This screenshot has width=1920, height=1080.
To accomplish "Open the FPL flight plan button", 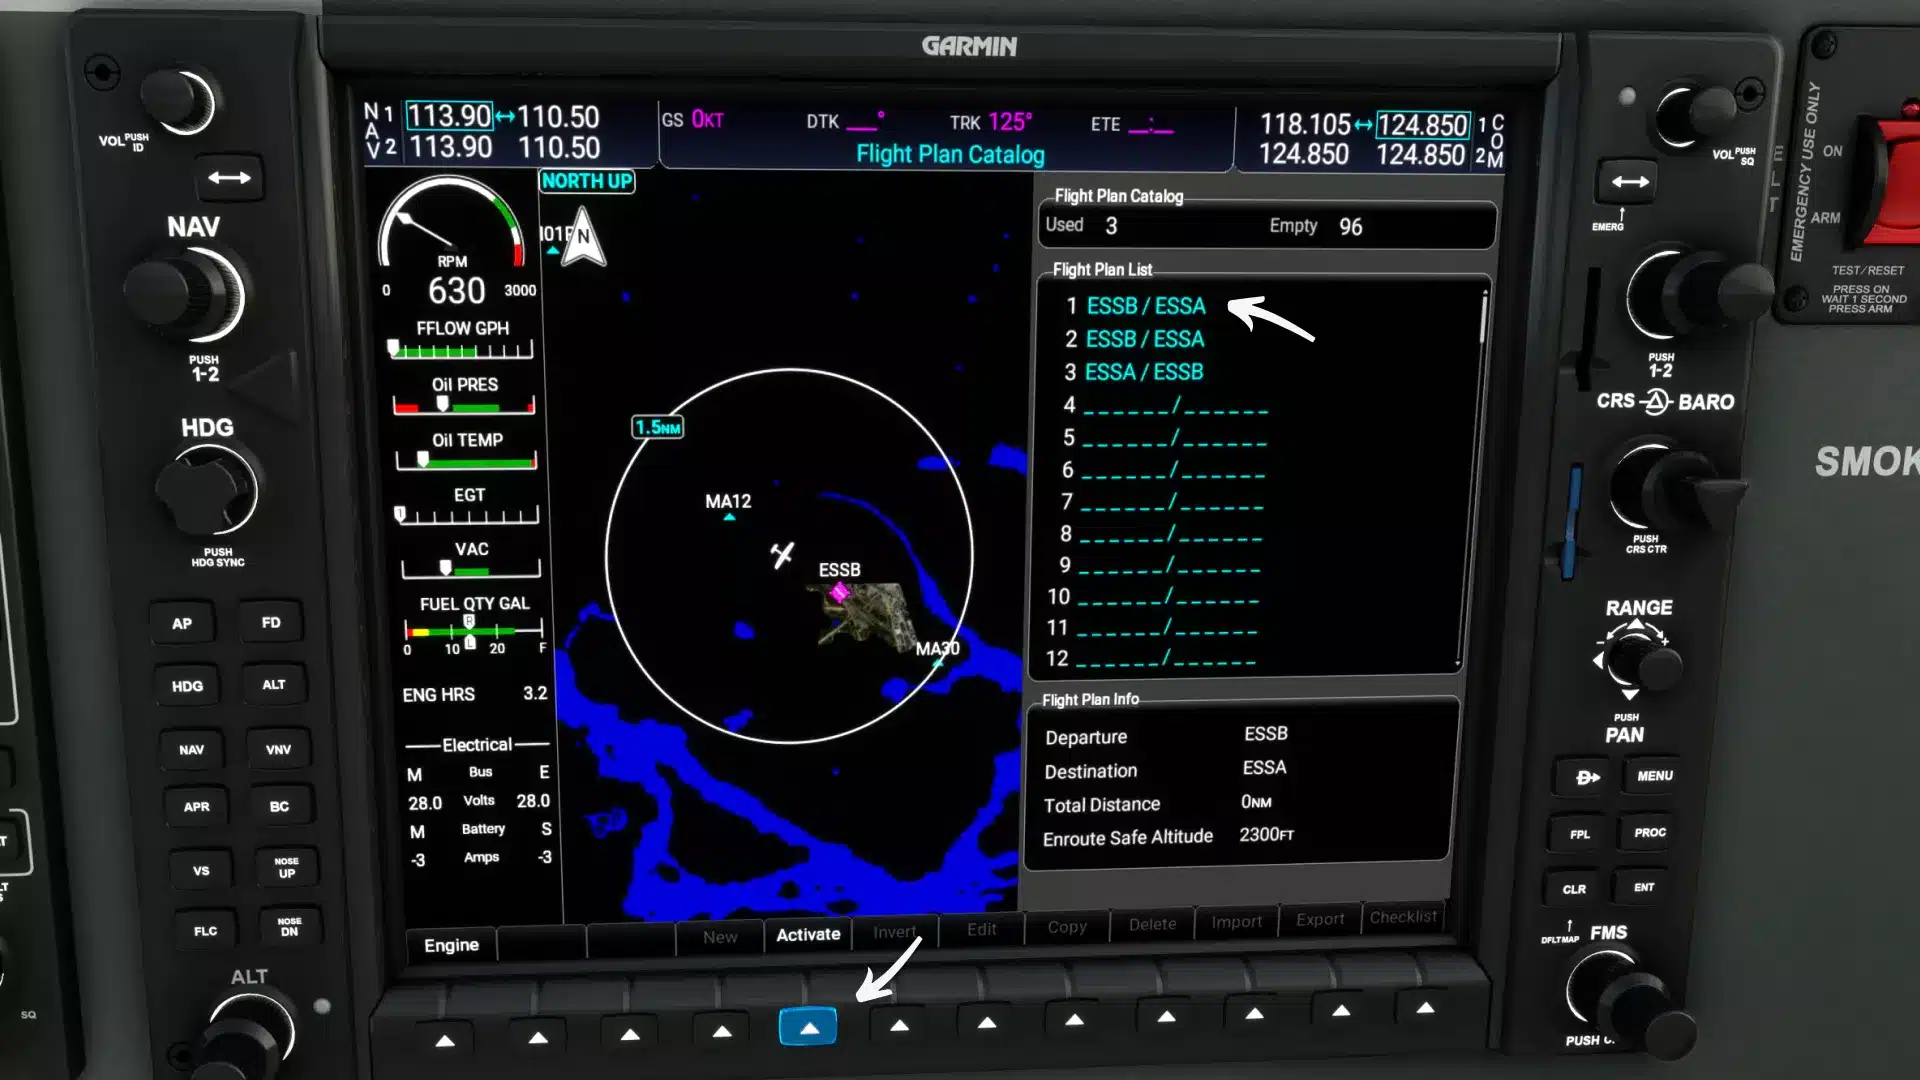I will pyautogui.click(x=1580, y=834).
